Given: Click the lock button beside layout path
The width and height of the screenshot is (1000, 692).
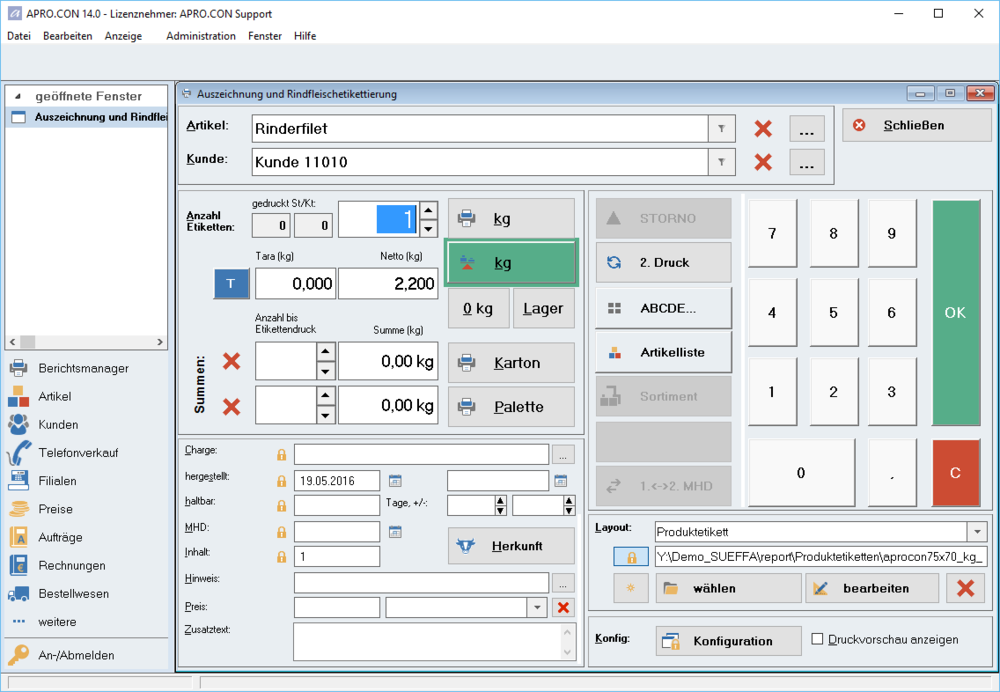Looking at the screenshot, I should click(x=631, y=557).
